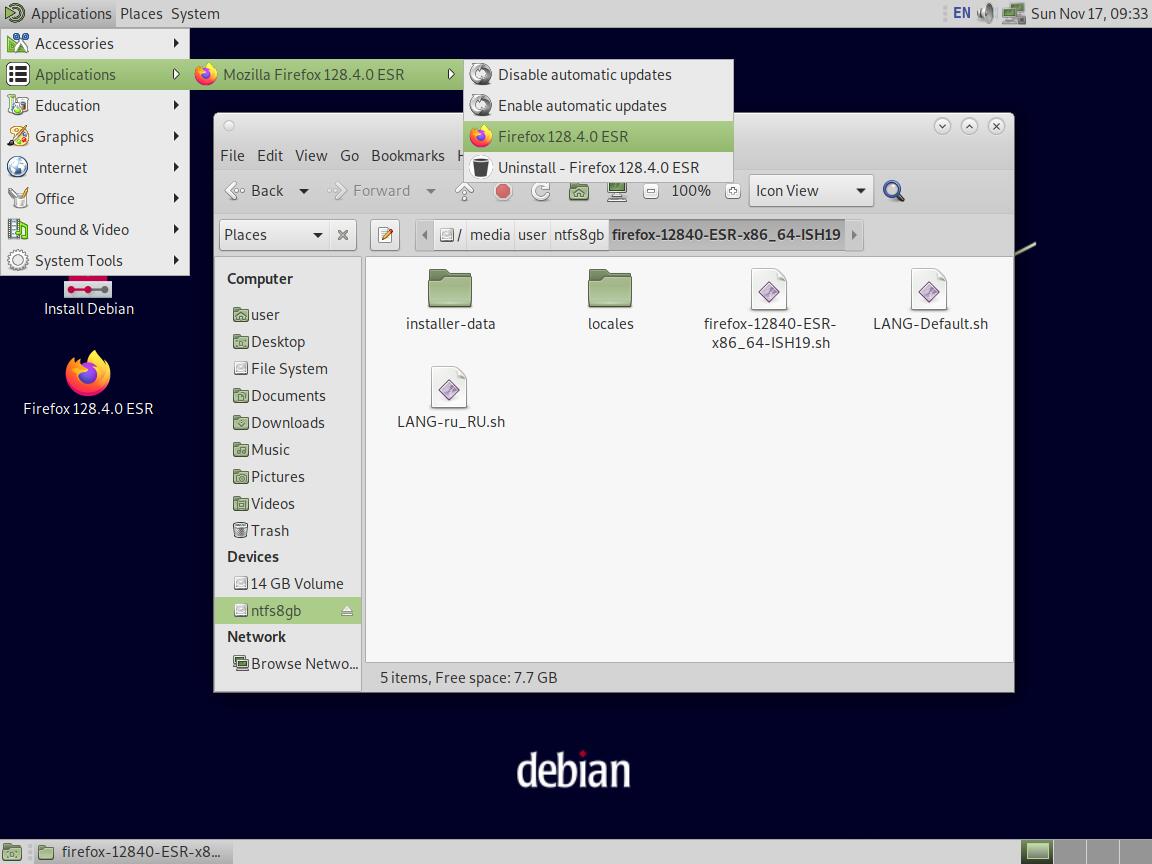Click the Computer toolbar icon
This screenshot has width=1152, height=864.
pyautogui.click(x=617, y=191)
